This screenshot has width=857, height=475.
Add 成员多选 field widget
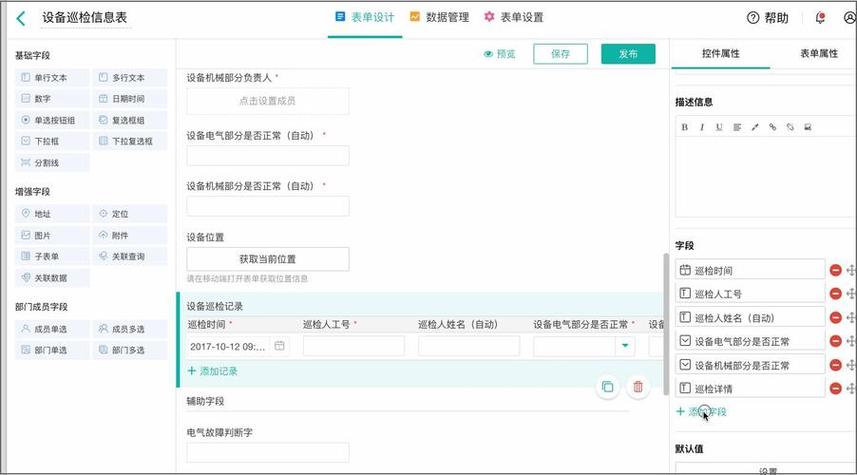pyautogui.click(x=130, y=329)
